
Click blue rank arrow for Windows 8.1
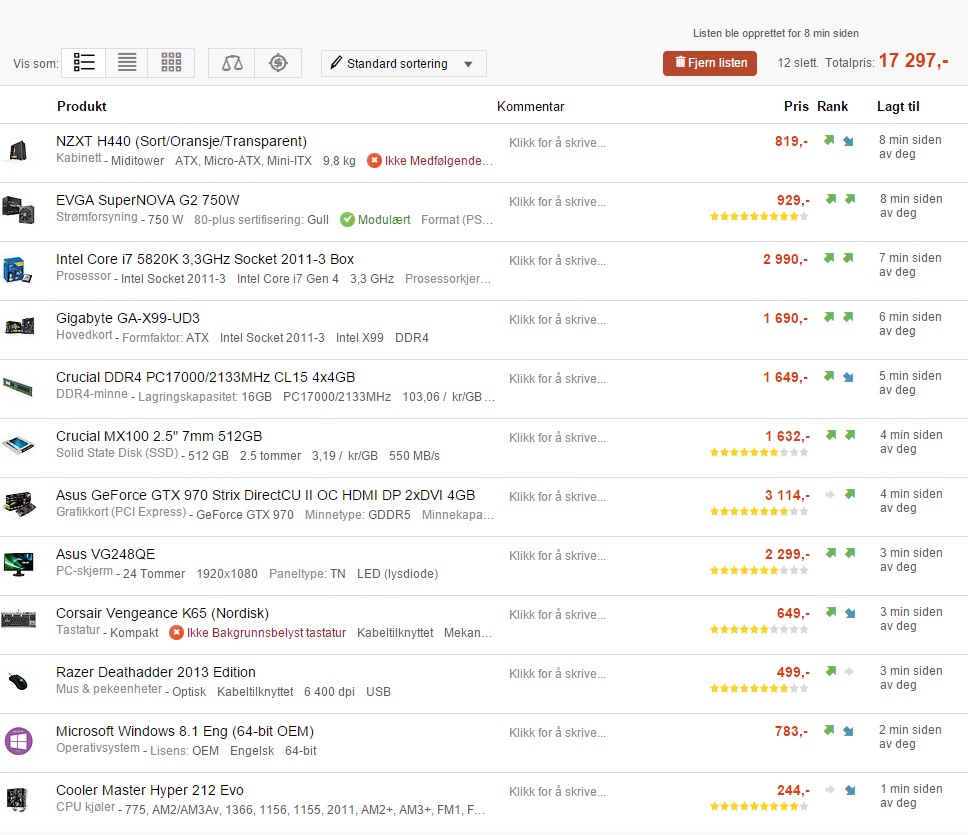(x=848, y=731)
